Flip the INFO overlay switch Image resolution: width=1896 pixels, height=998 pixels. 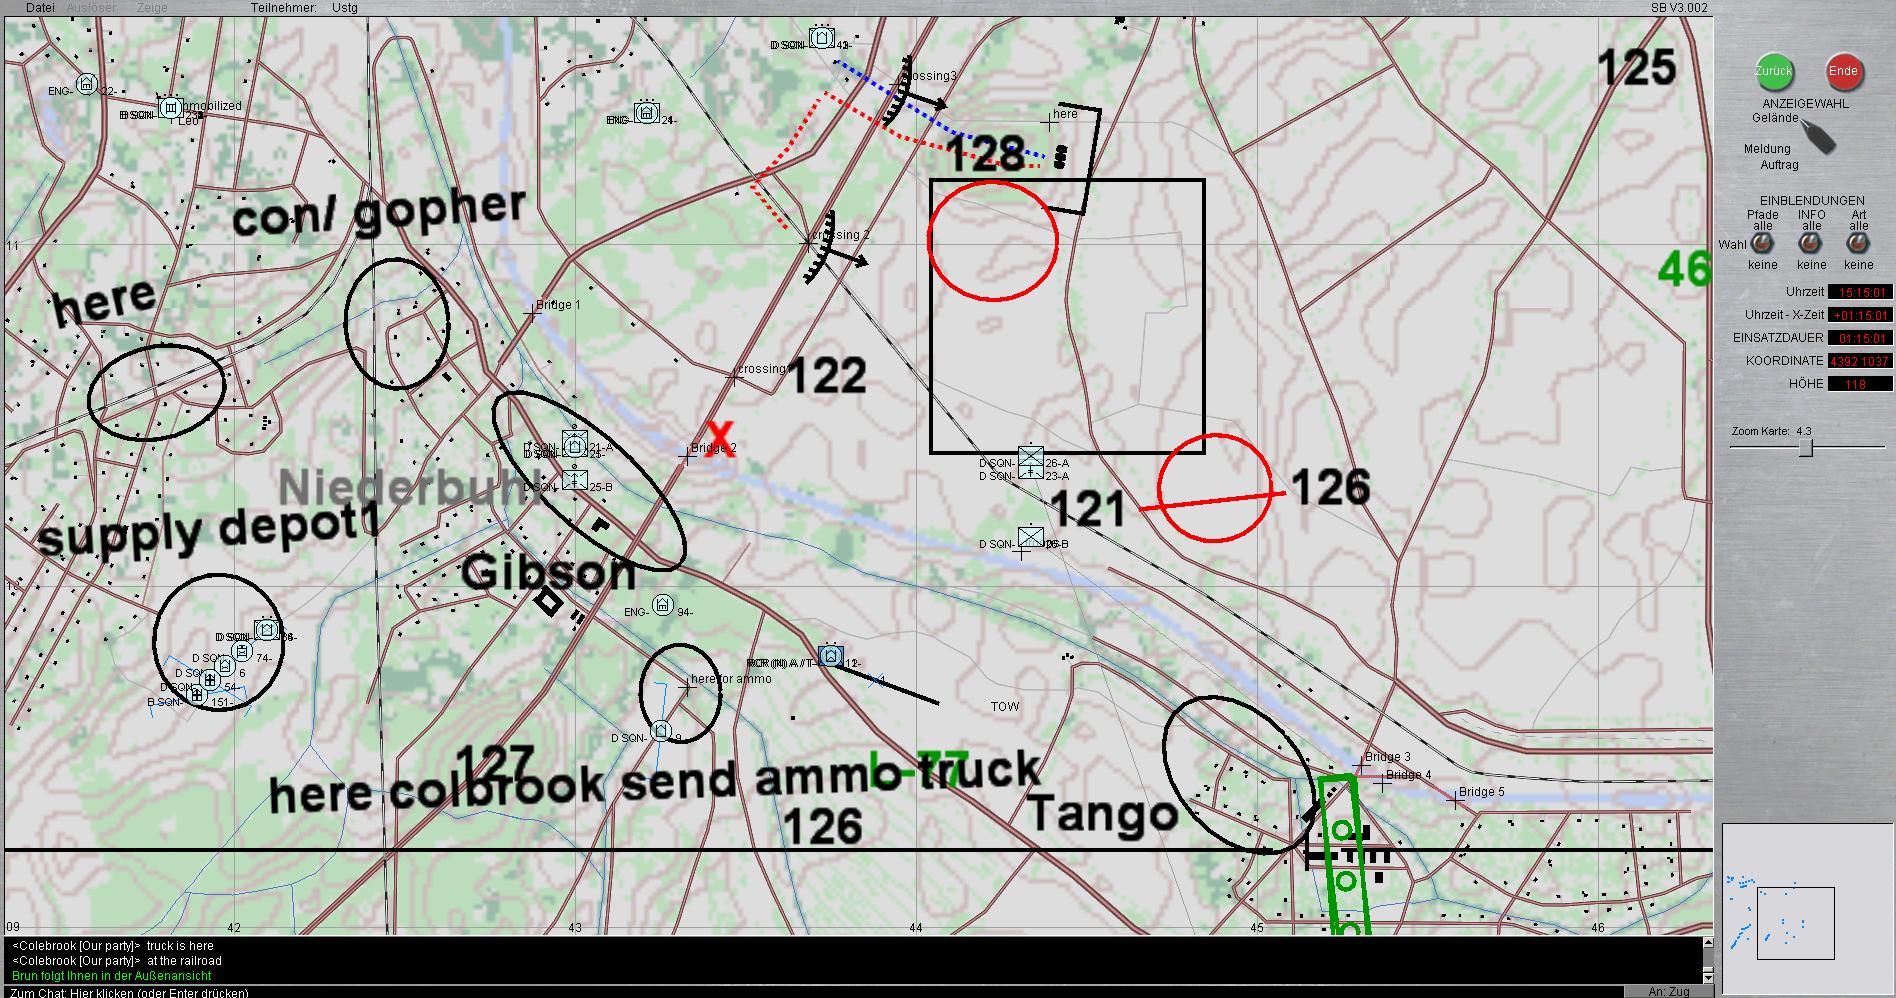(x=1810, y=242)
